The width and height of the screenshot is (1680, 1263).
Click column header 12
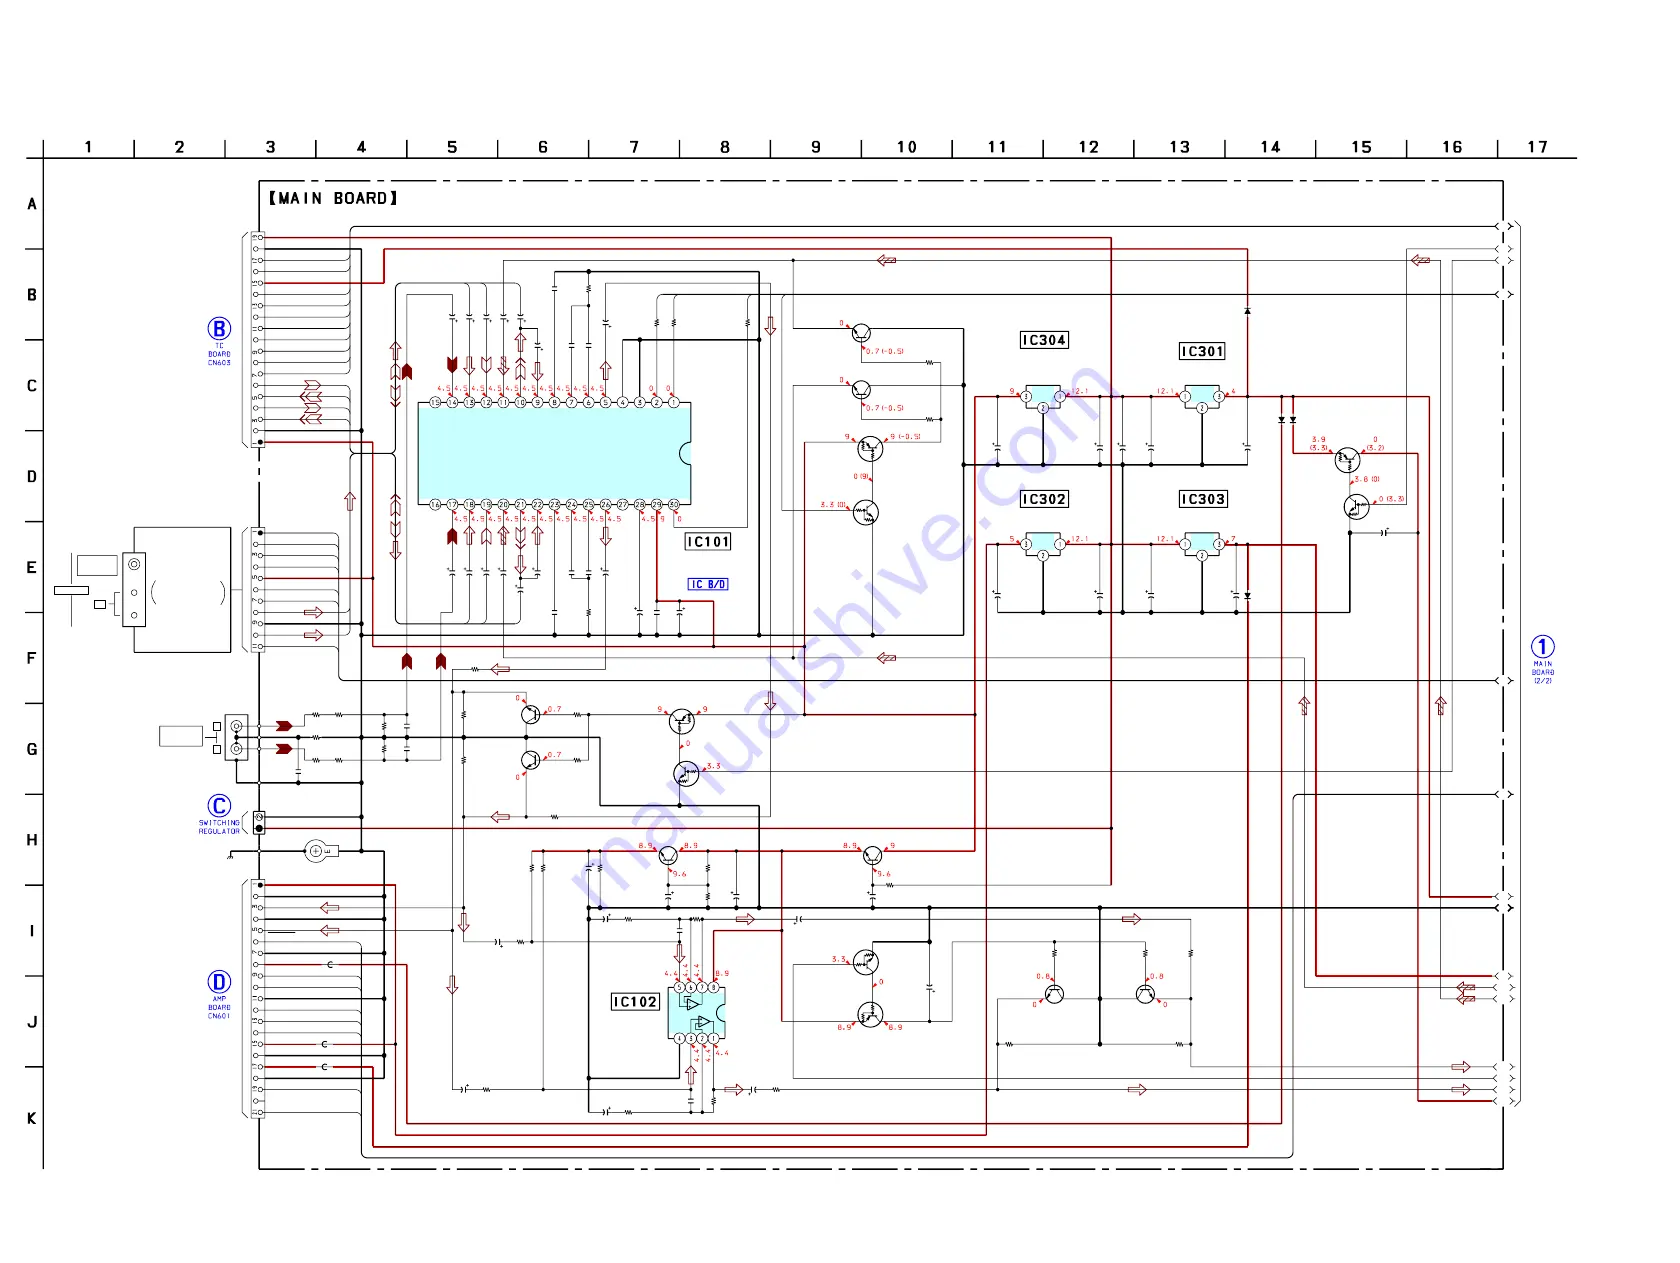tap(1089, 147)
